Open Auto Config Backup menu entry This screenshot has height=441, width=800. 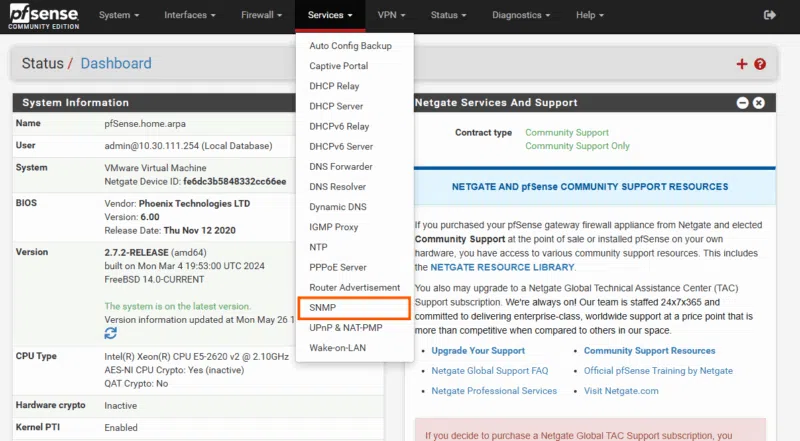350,46
